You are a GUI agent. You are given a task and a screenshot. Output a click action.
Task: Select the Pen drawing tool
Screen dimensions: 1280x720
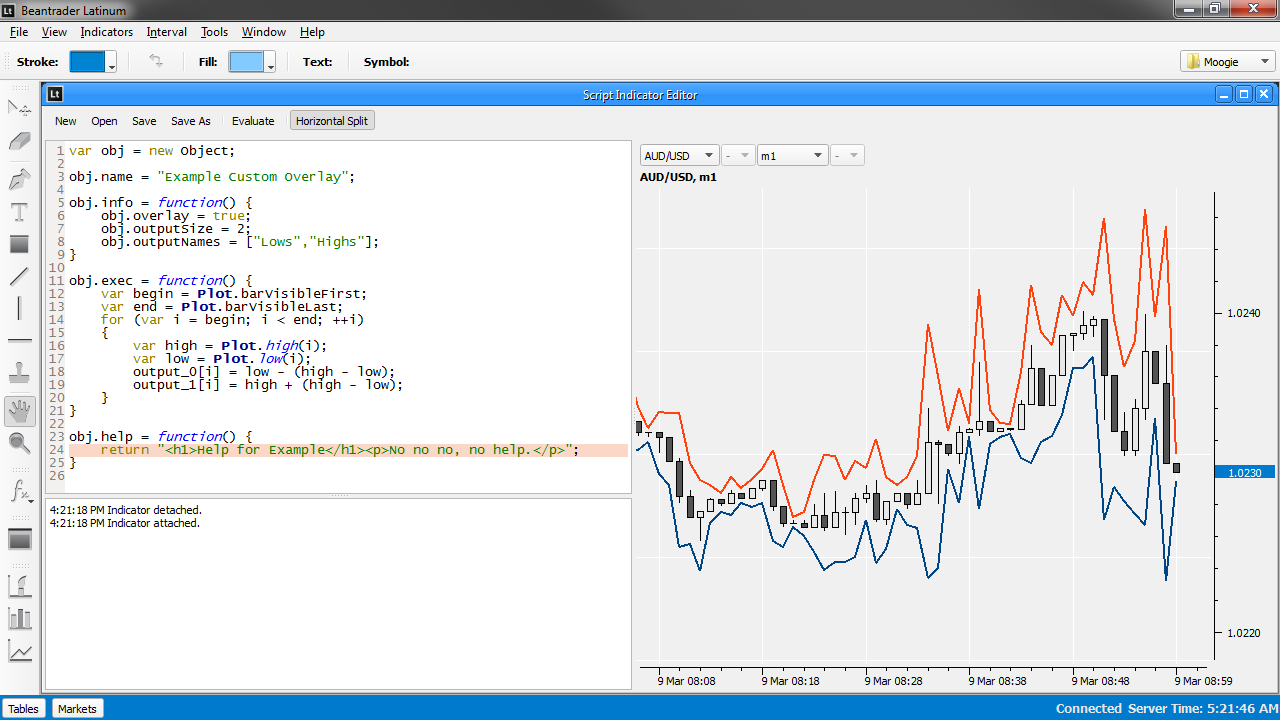(19, 179)
